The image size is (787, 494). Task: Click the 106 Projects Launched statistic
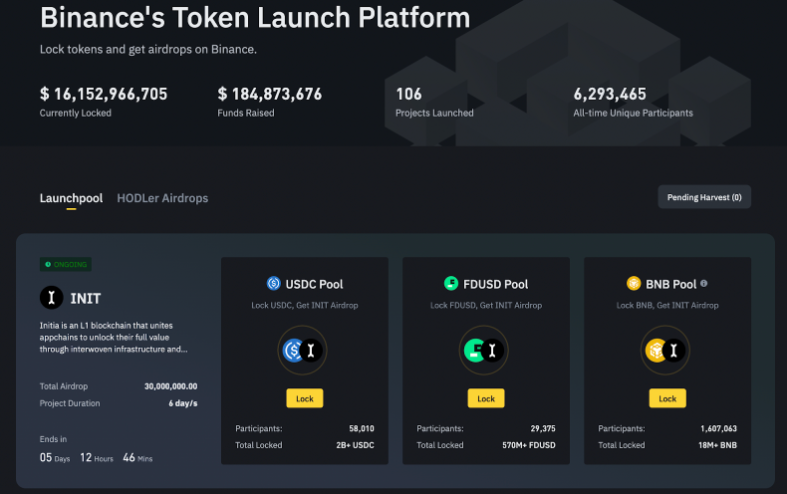(409, 94)
